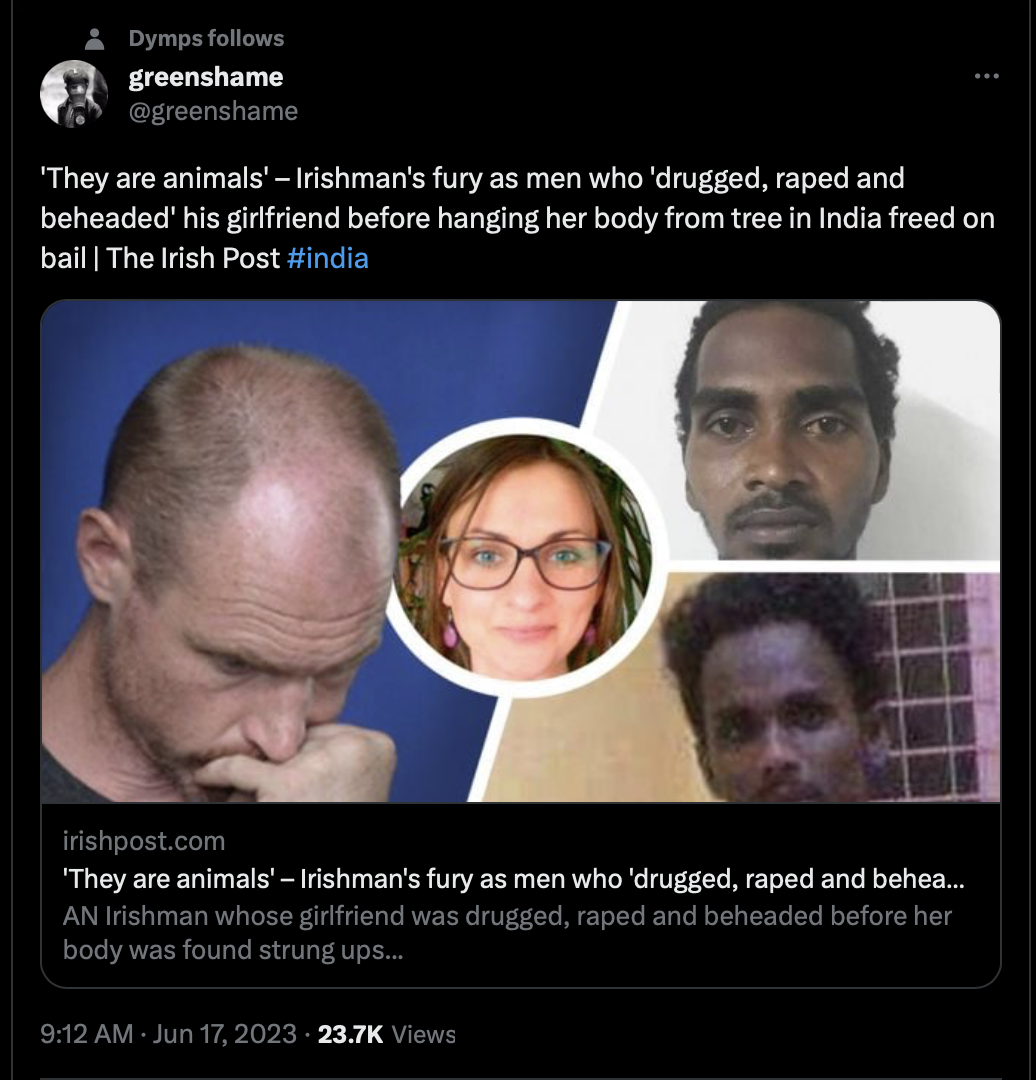Click the Views label next to 23.7K
Image resolution: width=1036 pixels, height=1080 pixels.
(424, 1035)
